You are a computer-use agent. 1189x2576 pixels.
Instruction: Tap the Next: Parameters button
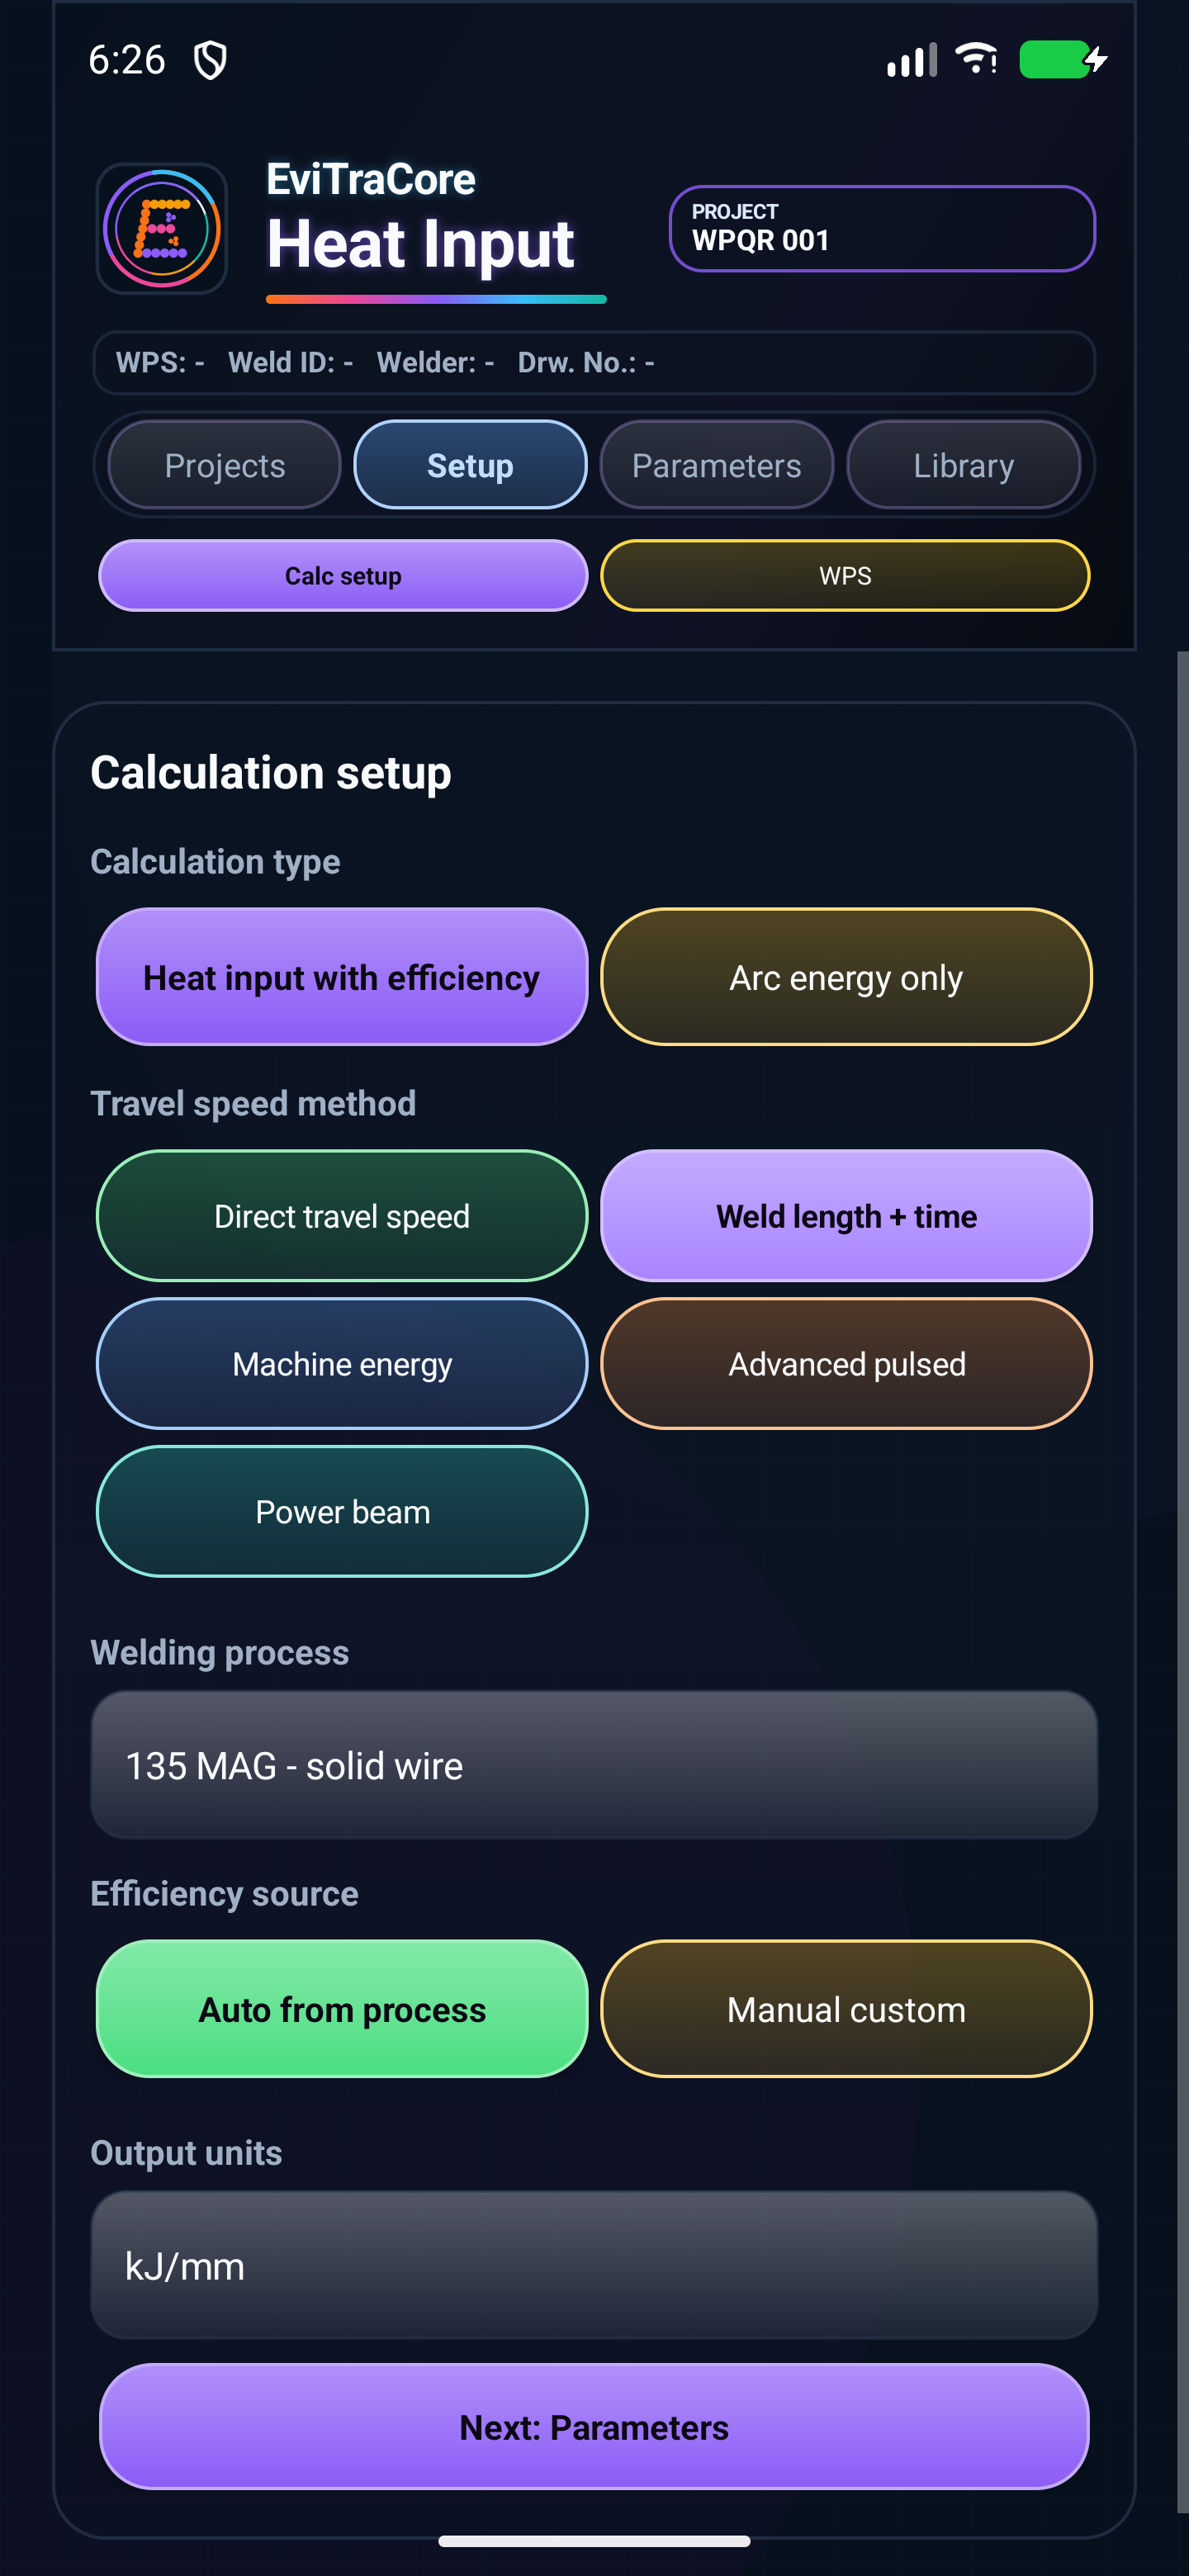coord(594,2427)
